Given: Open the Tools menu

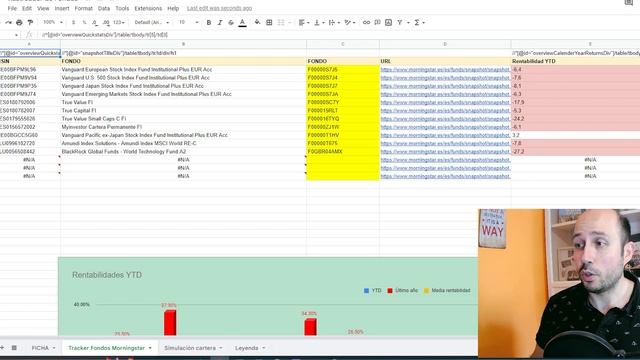Looking at the screenshot, I should 122,8.
